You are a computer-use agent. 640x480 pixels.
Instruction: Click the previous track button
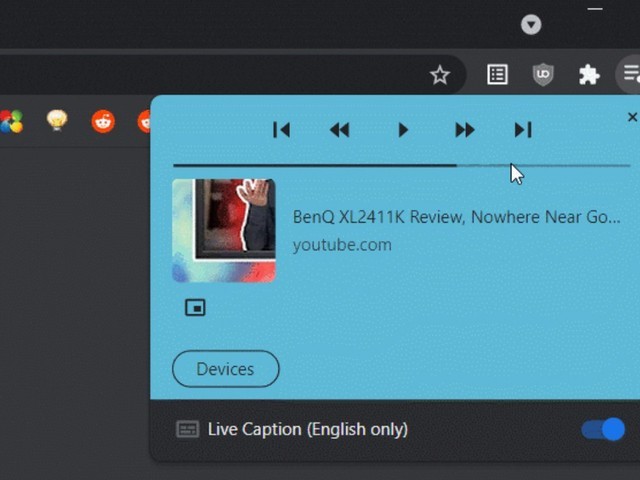(x=281, y=130)
